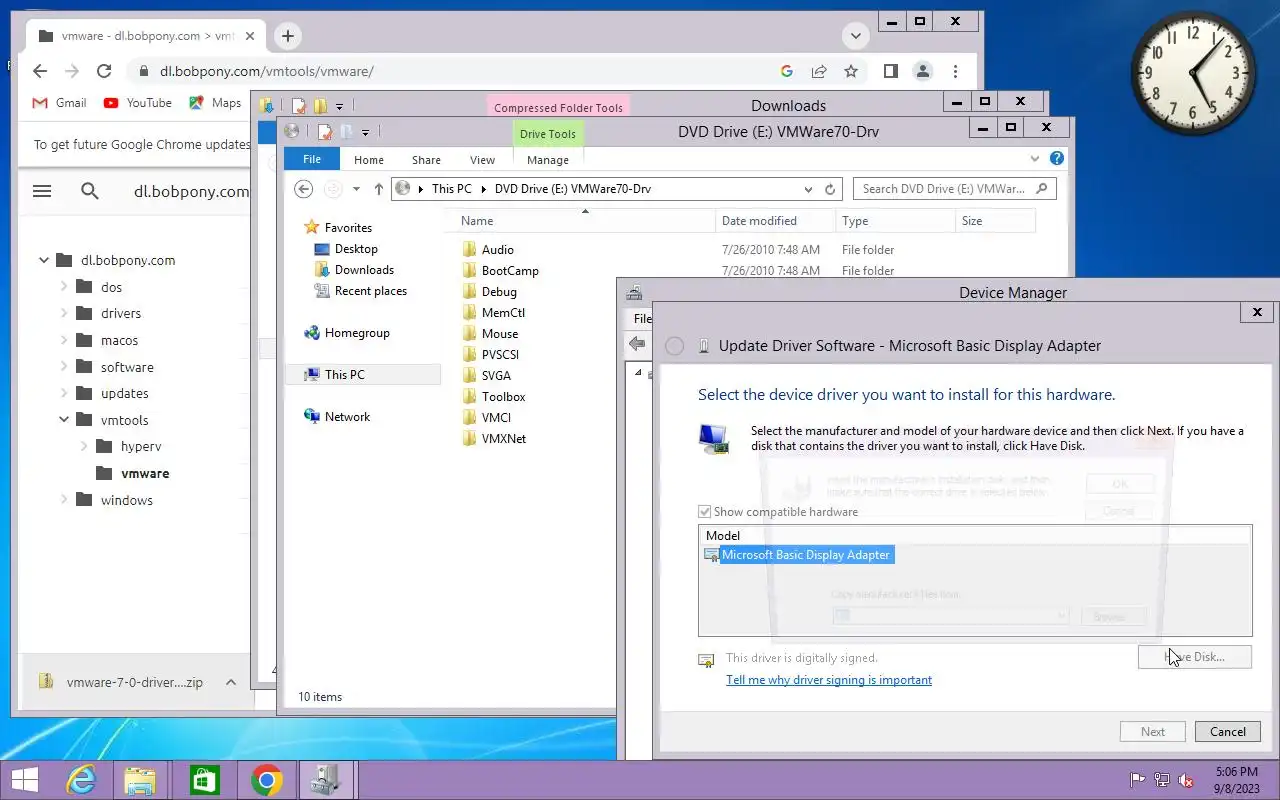Switch to the View ribbon tab
1280x800 pixels.
point(483,160)
